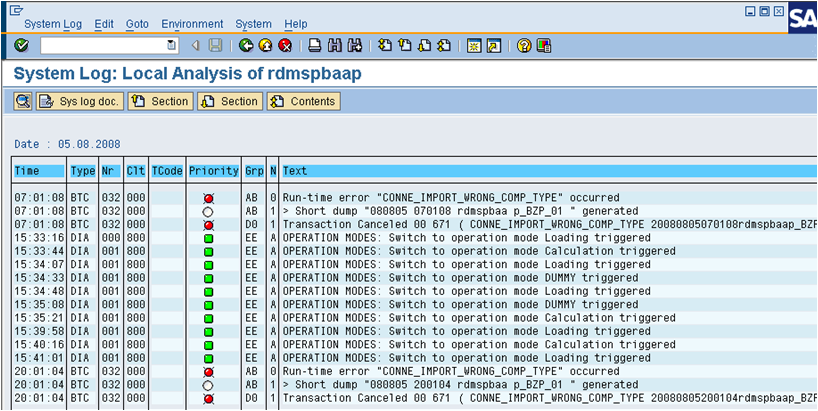Open the command field history dropdown
This screenshot has width=818, height=411.
[171, 46]
